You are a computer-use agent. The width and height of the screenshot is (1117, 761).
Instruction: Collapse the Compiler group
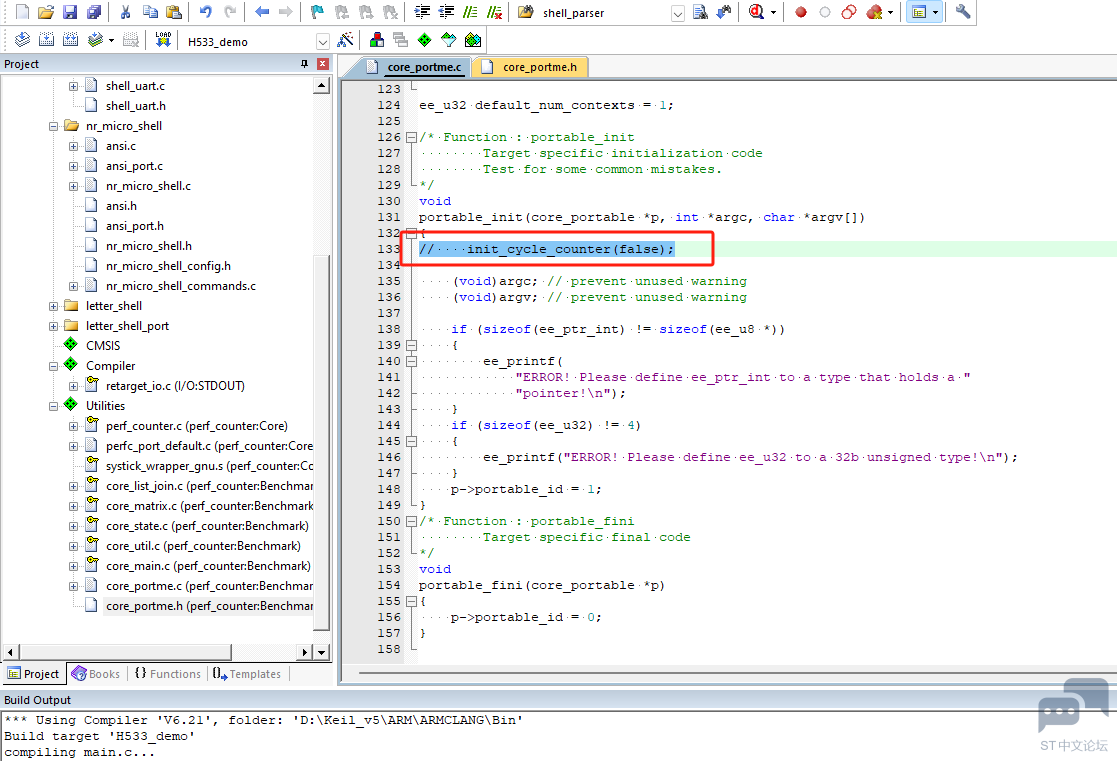click(53, 366)
